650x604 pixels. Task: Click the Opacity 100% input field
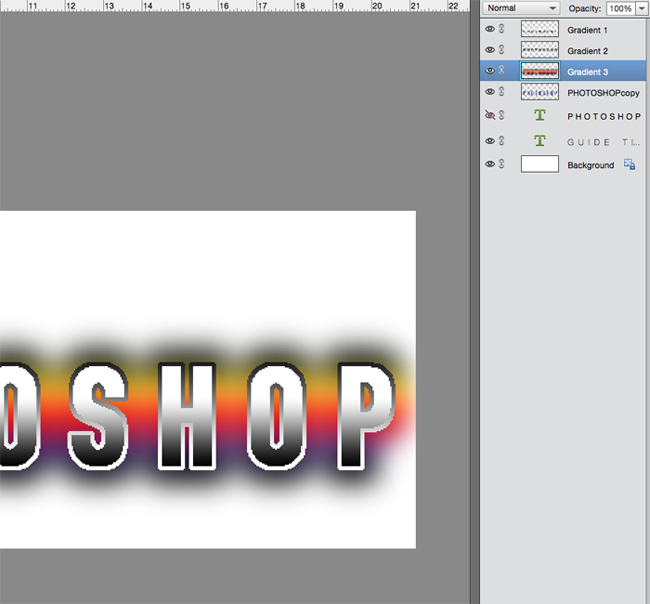pos(621,8)
